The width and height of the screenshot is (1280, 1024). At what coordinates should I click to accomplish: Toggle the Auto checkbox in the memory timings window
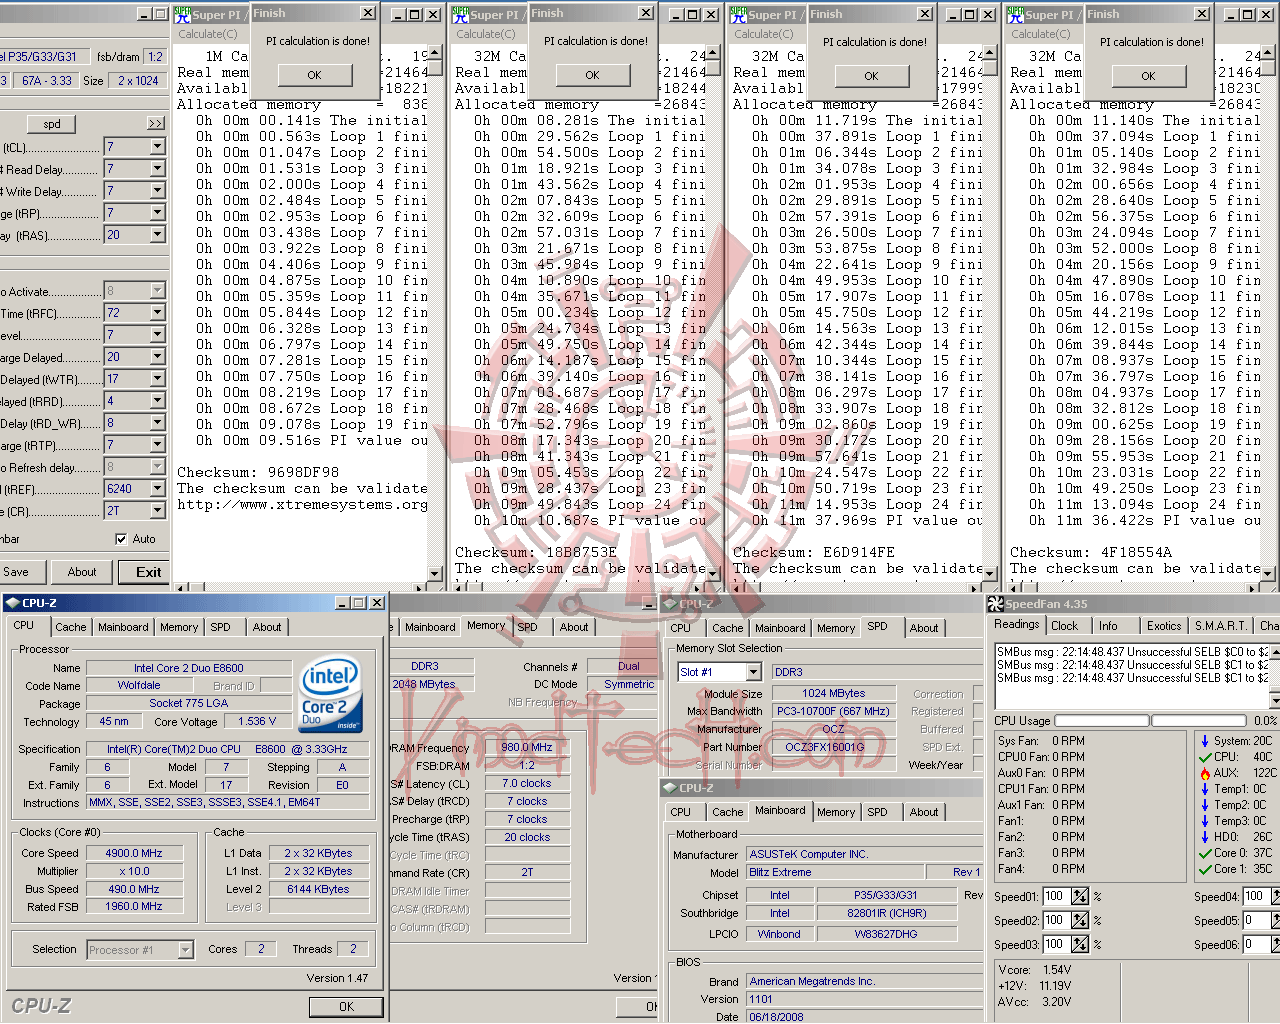(121, 539)
